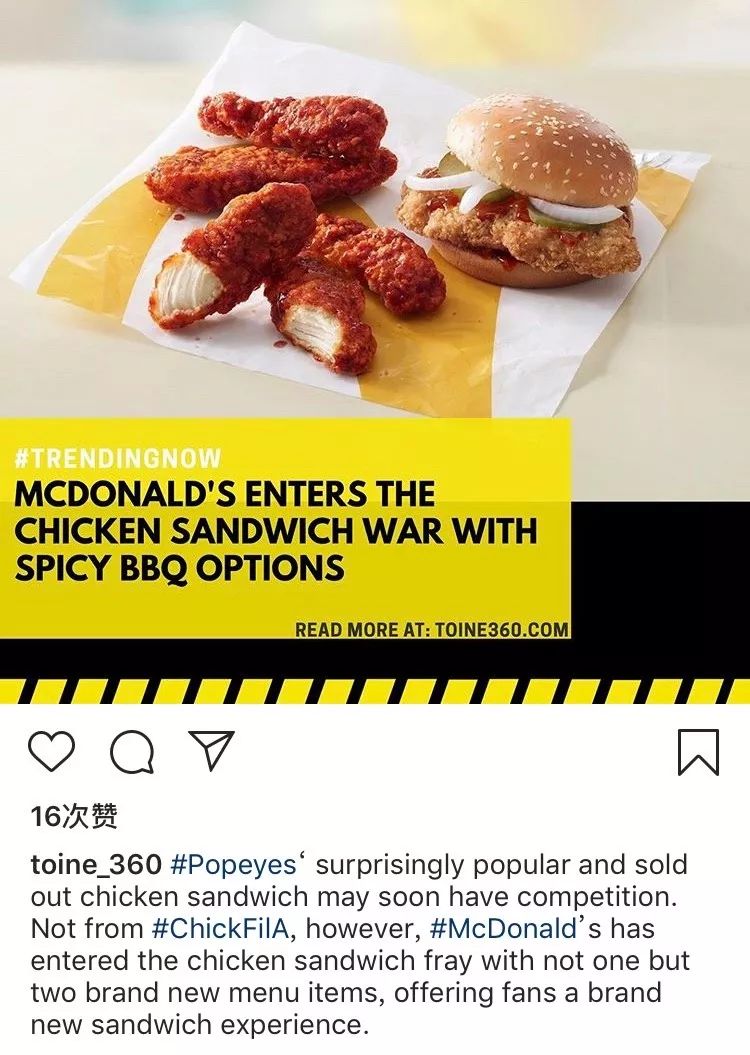Screen dimensions: 750x1055
Task: Like the post with the heart icon
Action: pos(52,751)
